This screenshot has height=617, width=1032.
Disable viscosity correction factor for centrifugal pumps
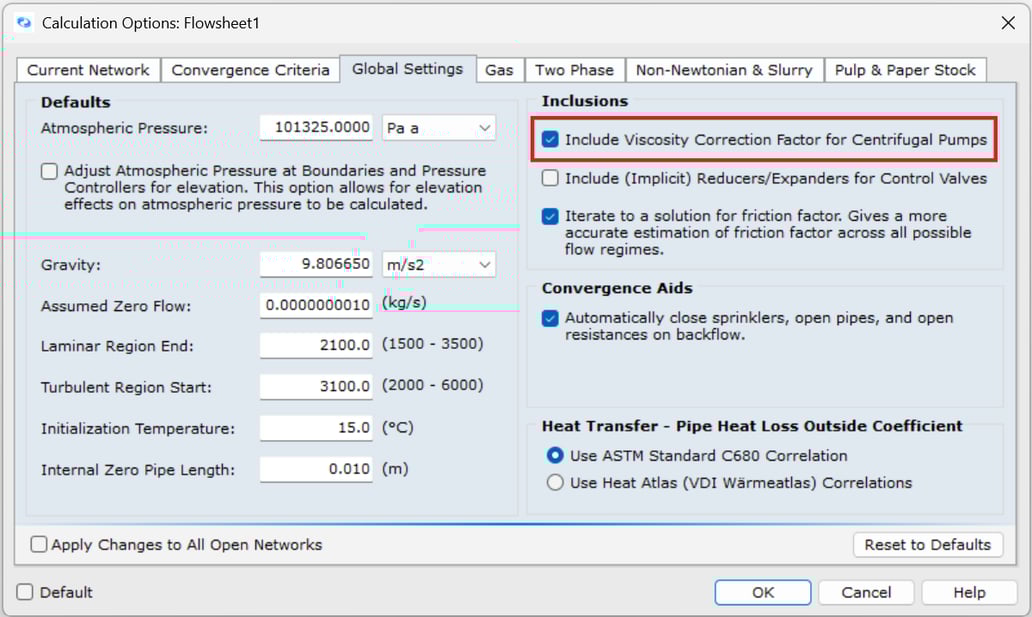coord(550,140)
